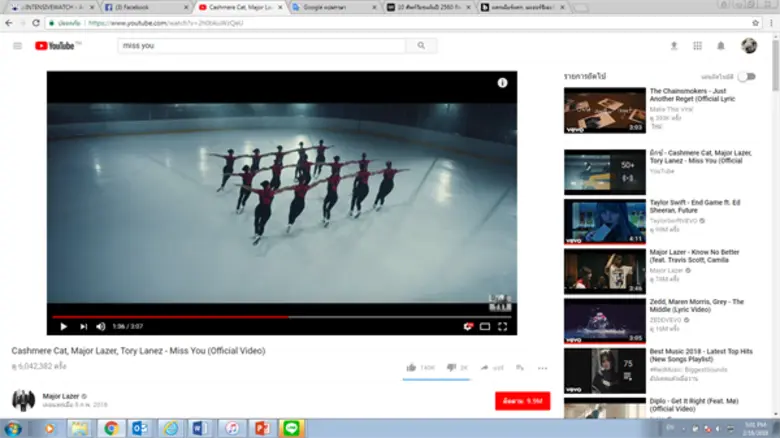Click the search magnifier button
This screenshot has height=438, width=780.
click(x=421, y=46)
